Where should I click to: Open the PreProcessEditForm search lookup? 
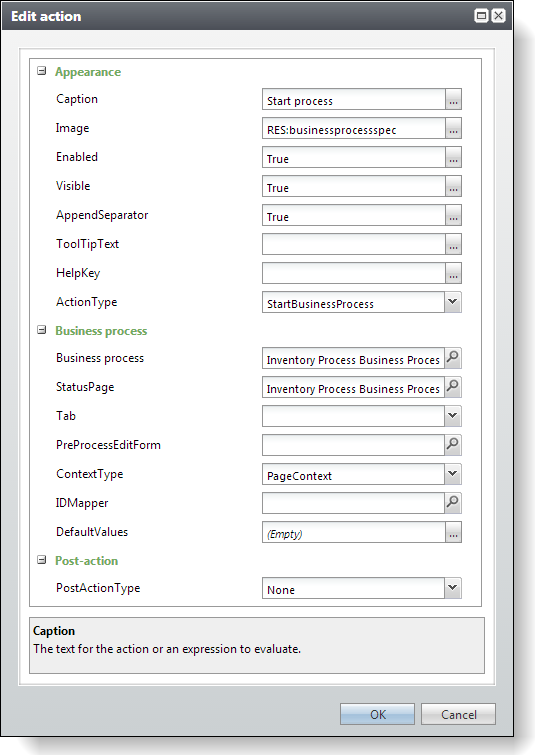(453, 444)
